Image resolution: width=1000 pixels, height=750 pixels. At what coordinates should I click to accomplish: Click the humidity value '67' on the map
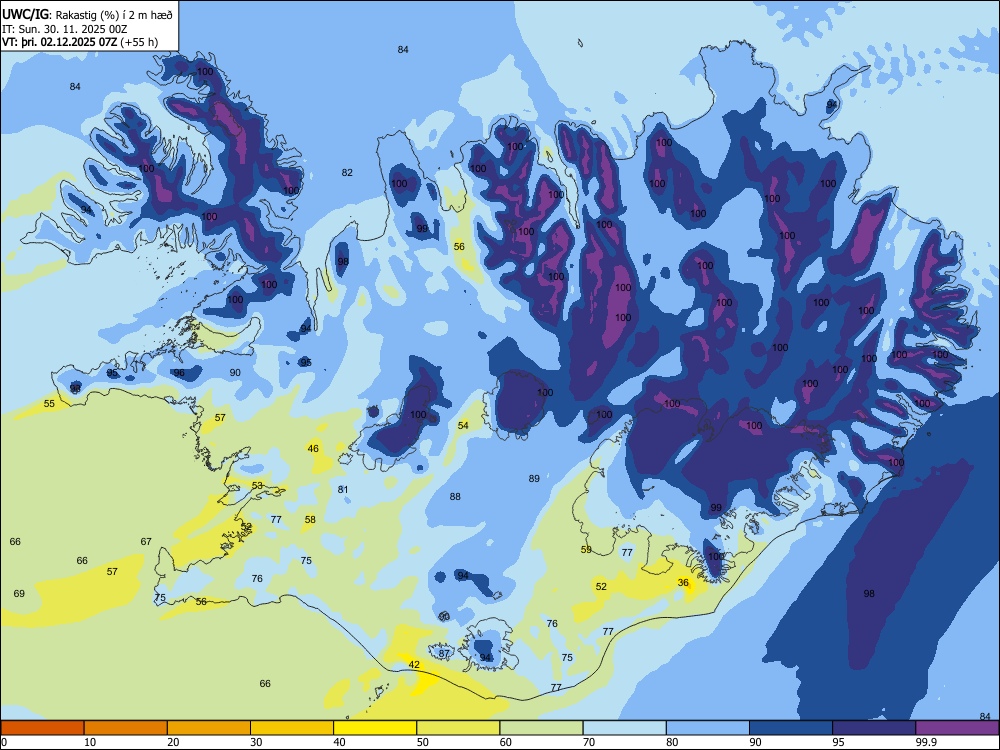146,541
